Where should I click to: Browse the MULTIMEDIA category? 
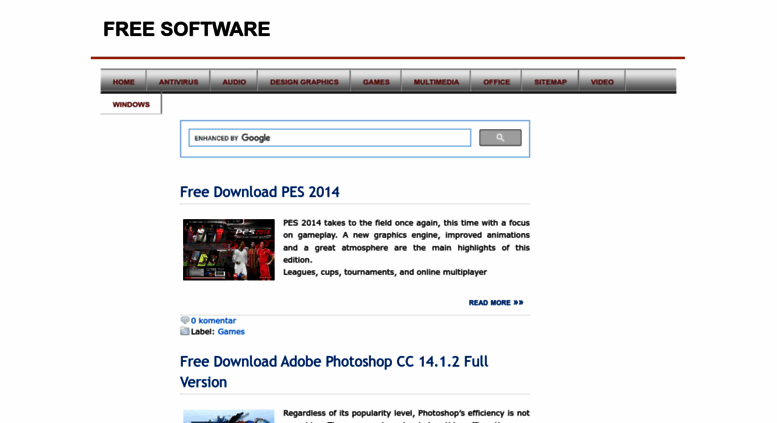click(x=436, y=81)
